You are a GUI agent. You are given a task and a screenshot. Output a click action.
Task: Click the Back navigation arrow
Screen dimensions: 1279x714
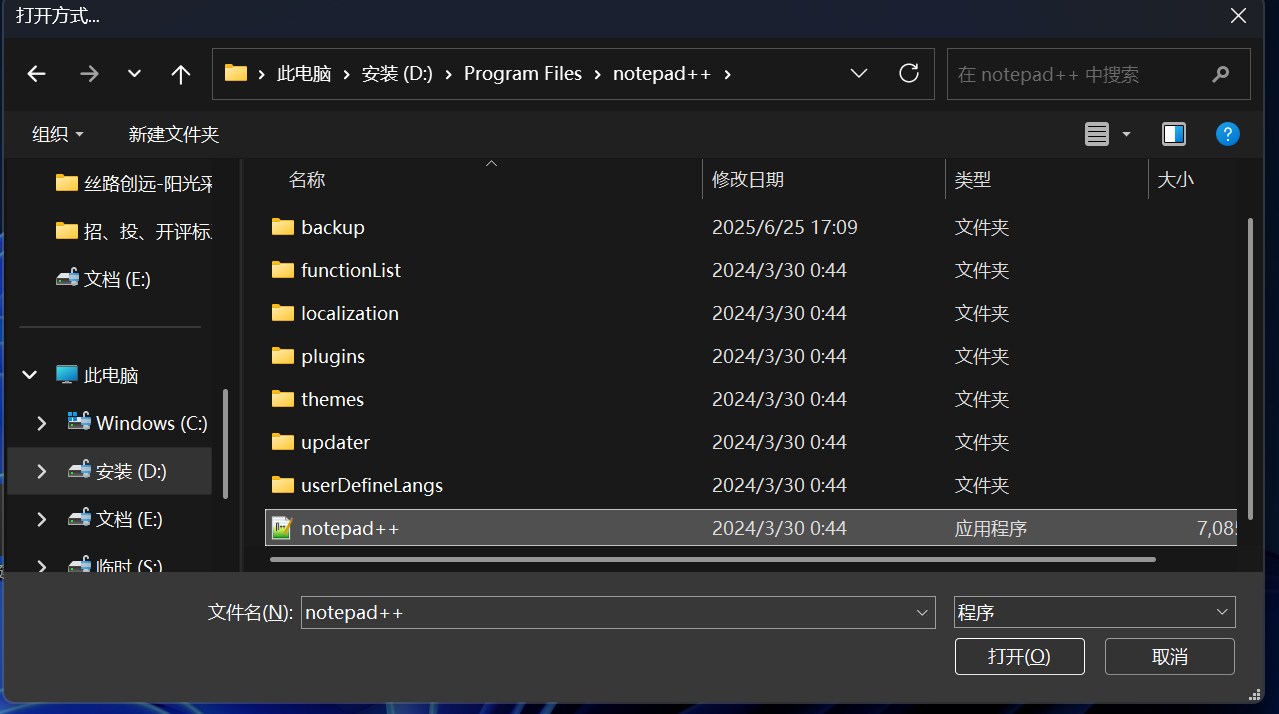37,74
